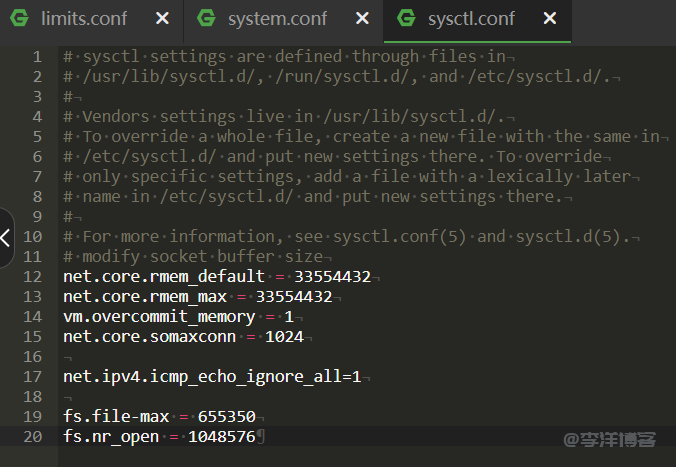The width and height of the screenshot is (676, 467).
Task: Click the 'fs.file-max' setting
Action: pos(116,417)
